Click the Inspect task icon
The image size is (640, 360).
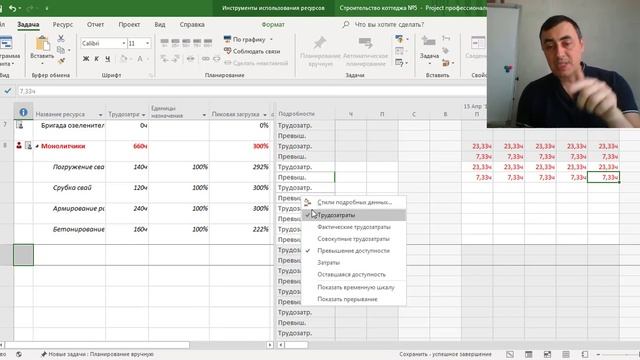(399, 40)
